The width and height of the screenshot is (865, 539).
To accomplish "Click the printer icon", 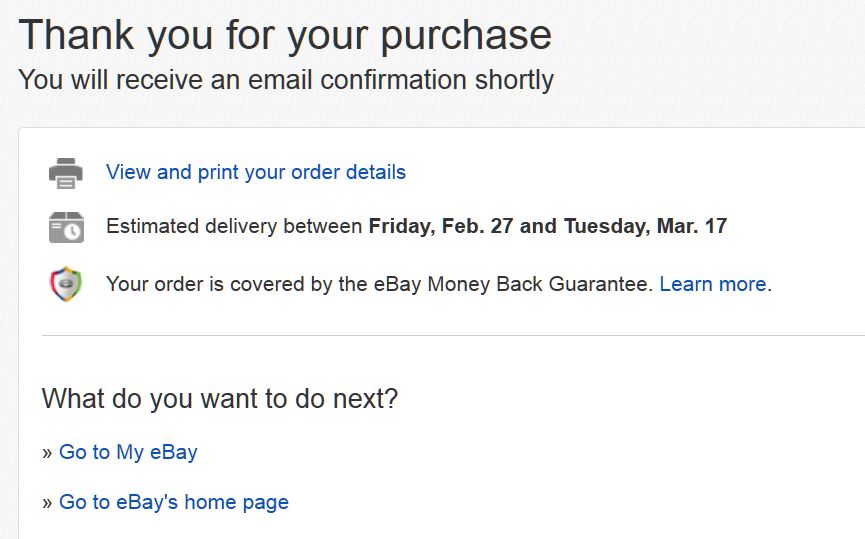I will [x=66, y=172].
